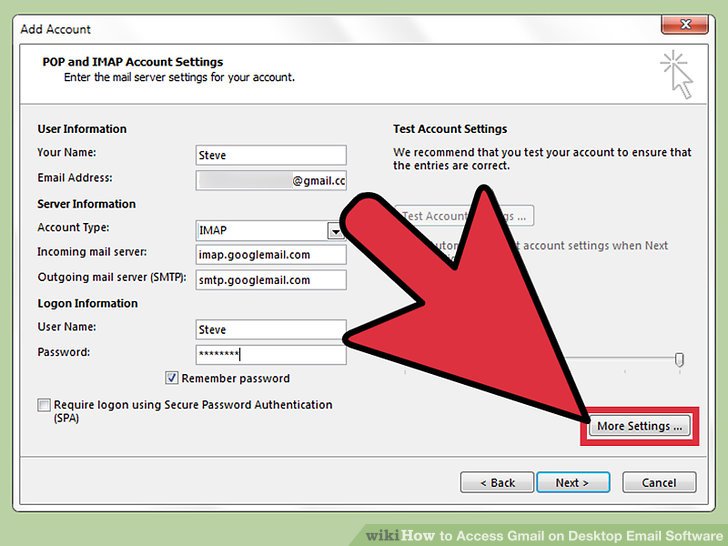Edit the Your Name field
Image resolution: width=728 pixels, height=546 pixels.
pos(271,155)
